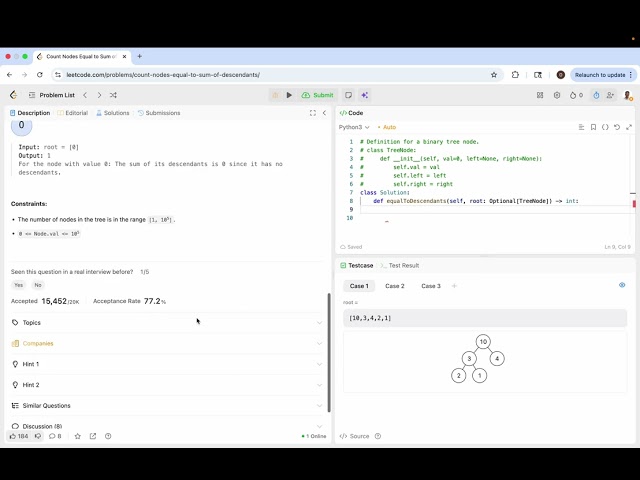Open a new browser tab
Image resolution: width=640 pixels, height=480 pixels.
click(140, 56)
